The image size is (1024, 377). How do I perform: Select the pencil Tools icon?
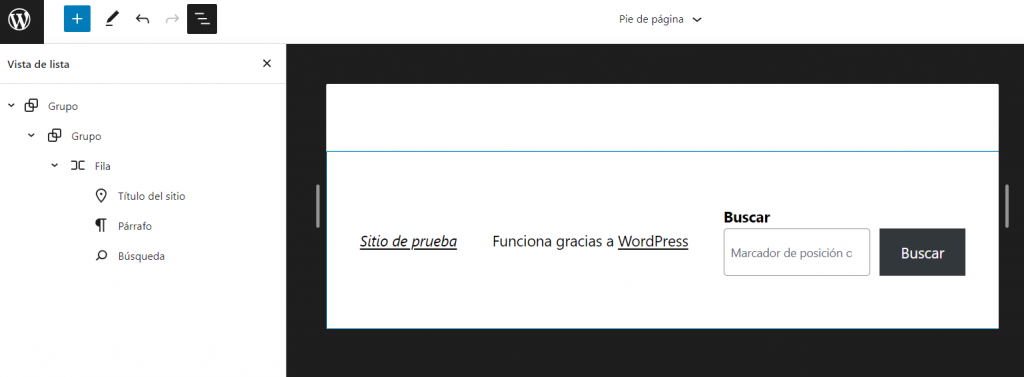click(x=112, y=19)
